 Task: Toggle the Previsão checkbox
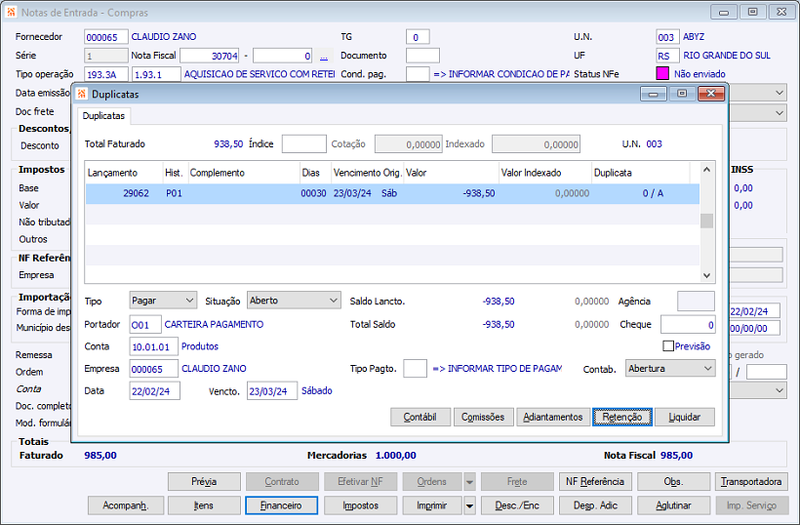coord(668,346)
